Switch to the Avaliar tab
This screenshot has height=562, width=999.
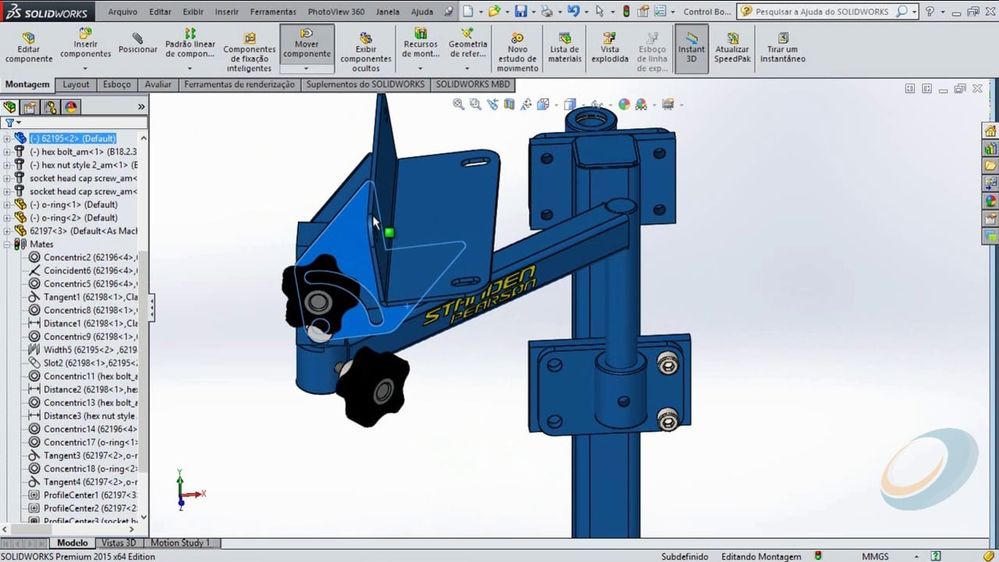pos(157,84)
